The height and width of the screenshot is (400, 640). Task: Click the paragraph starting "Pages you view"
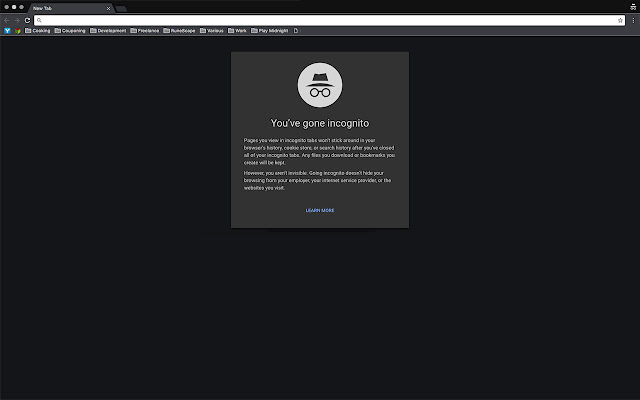pos(319,151)
